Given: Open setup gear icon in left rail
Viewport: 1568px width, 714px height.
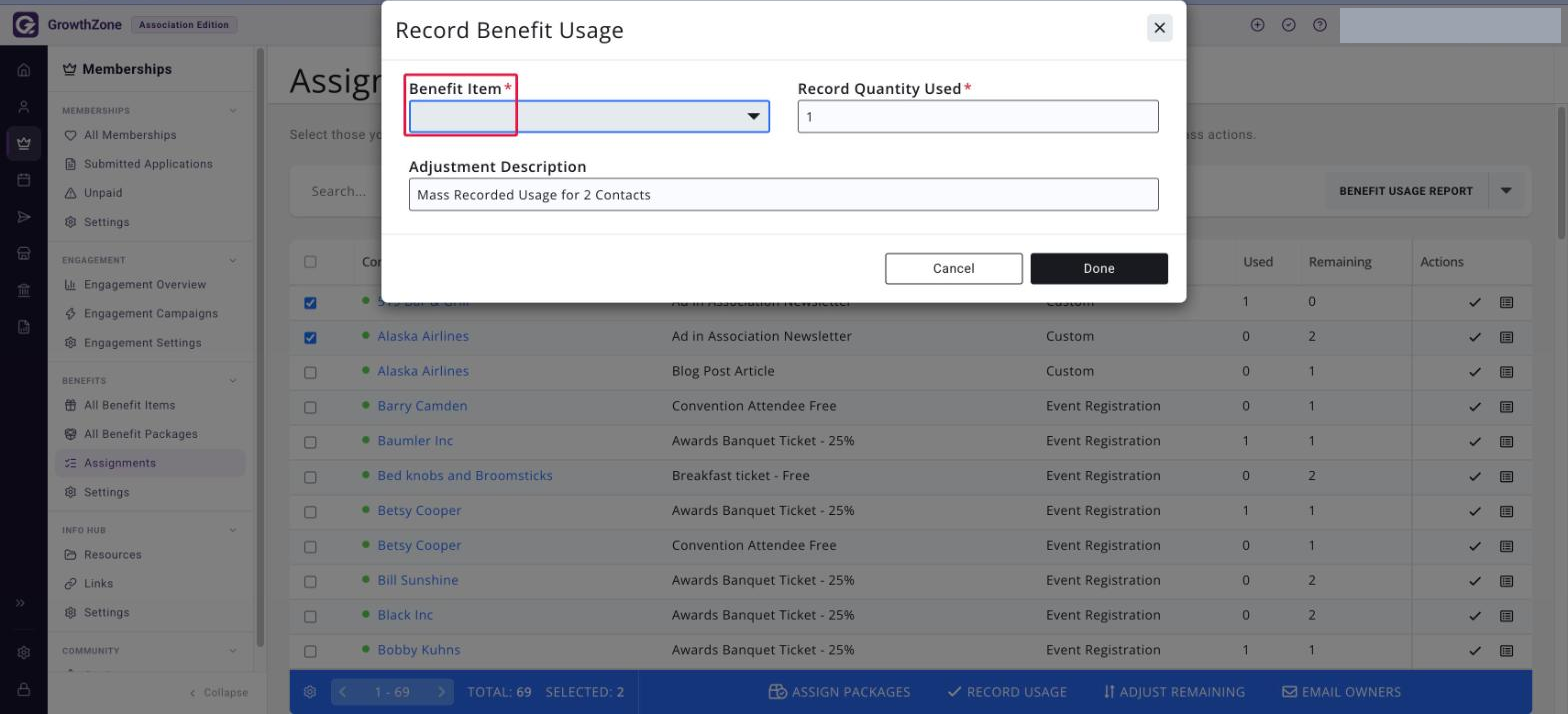Looking at the screenshot, I should click(x=24, y=653).
